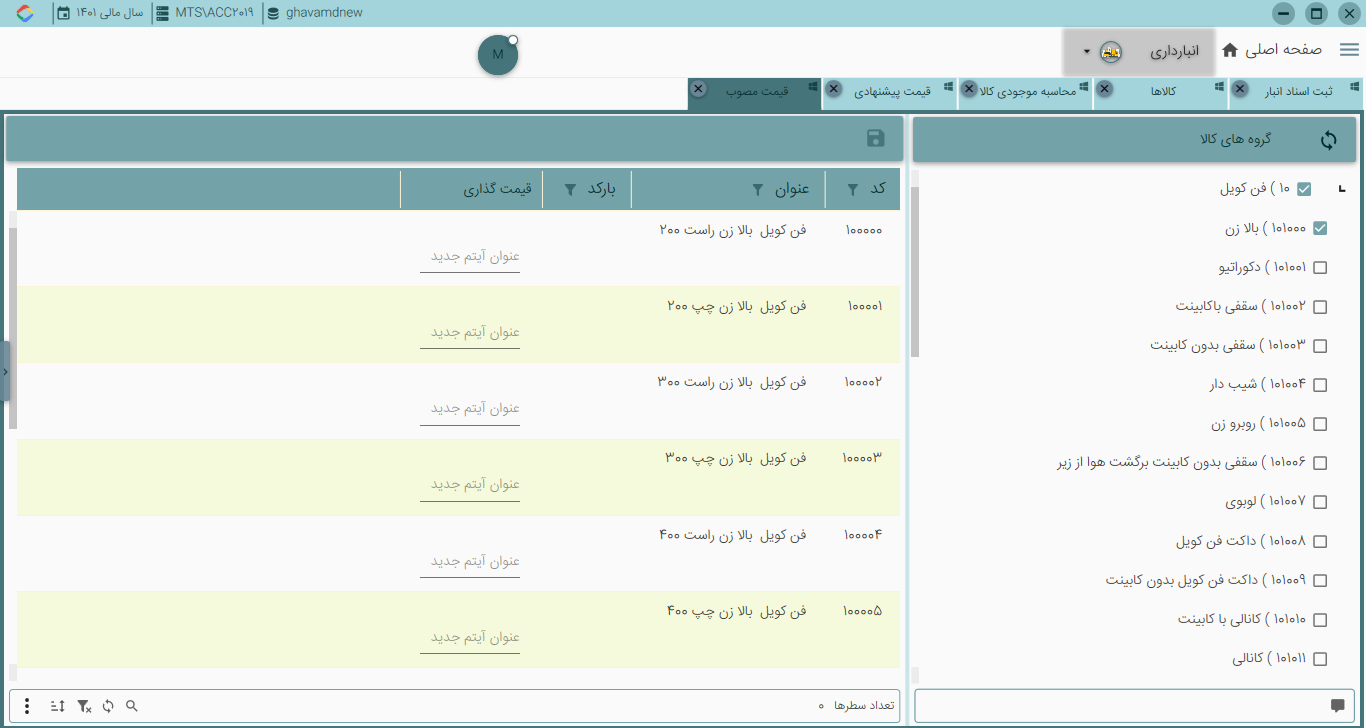This screenshot has height=728, width=1366.
Task: Check the 101009 داکت بدون کابینت checkbox
Action: [1320, 581]
